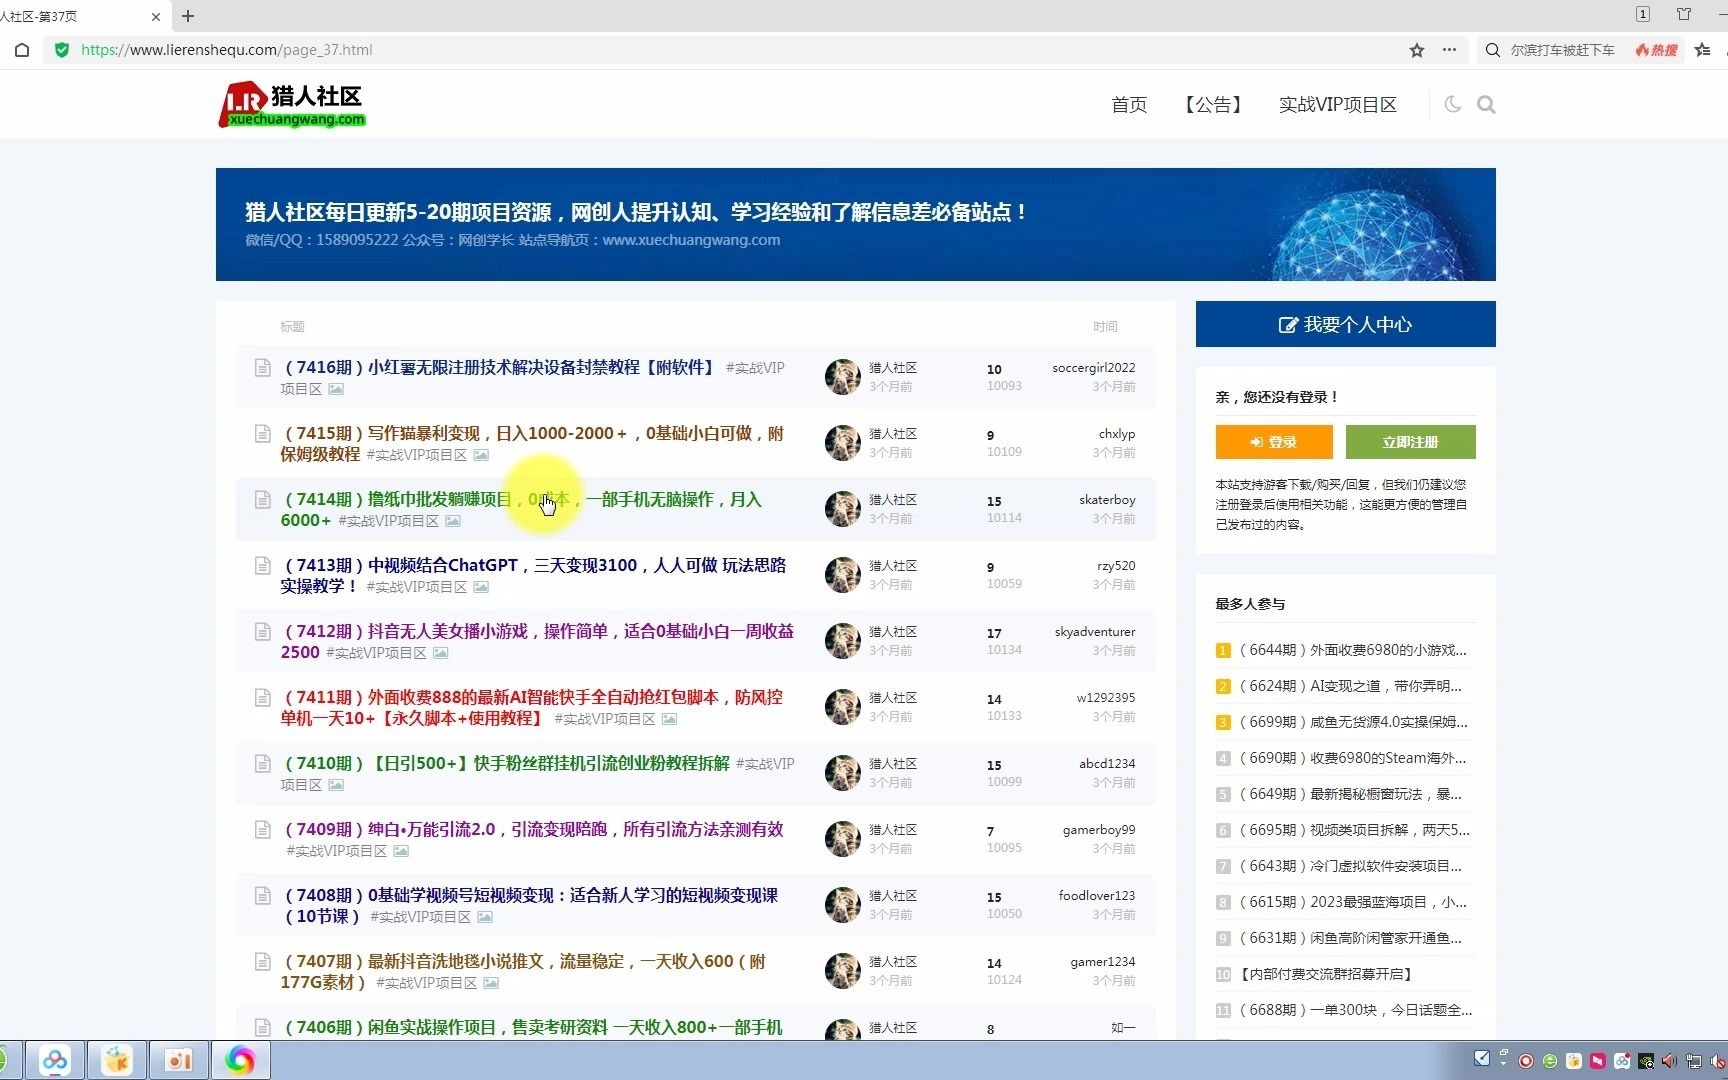
Task: Open post 7415期 写作猫暴利变现
Action: pyautogui.click(x=532, y=443)
